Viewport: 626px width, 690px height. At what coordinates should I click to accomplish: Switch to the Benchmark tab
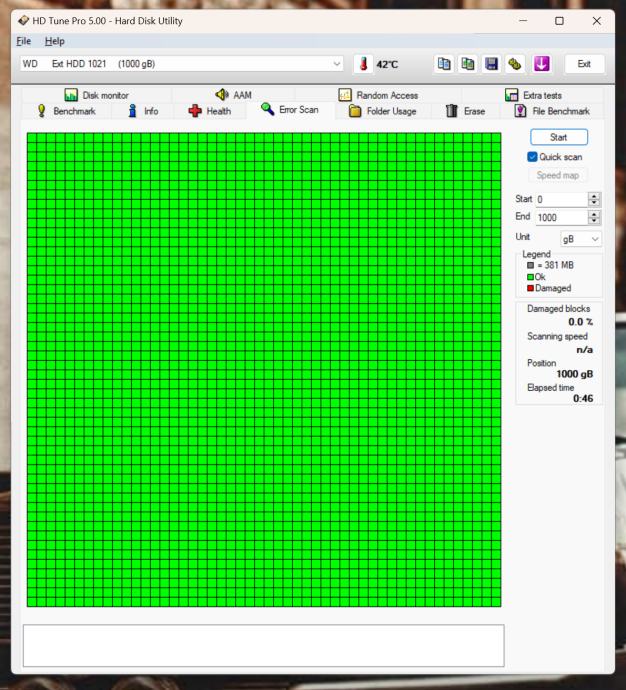[66, 111]
